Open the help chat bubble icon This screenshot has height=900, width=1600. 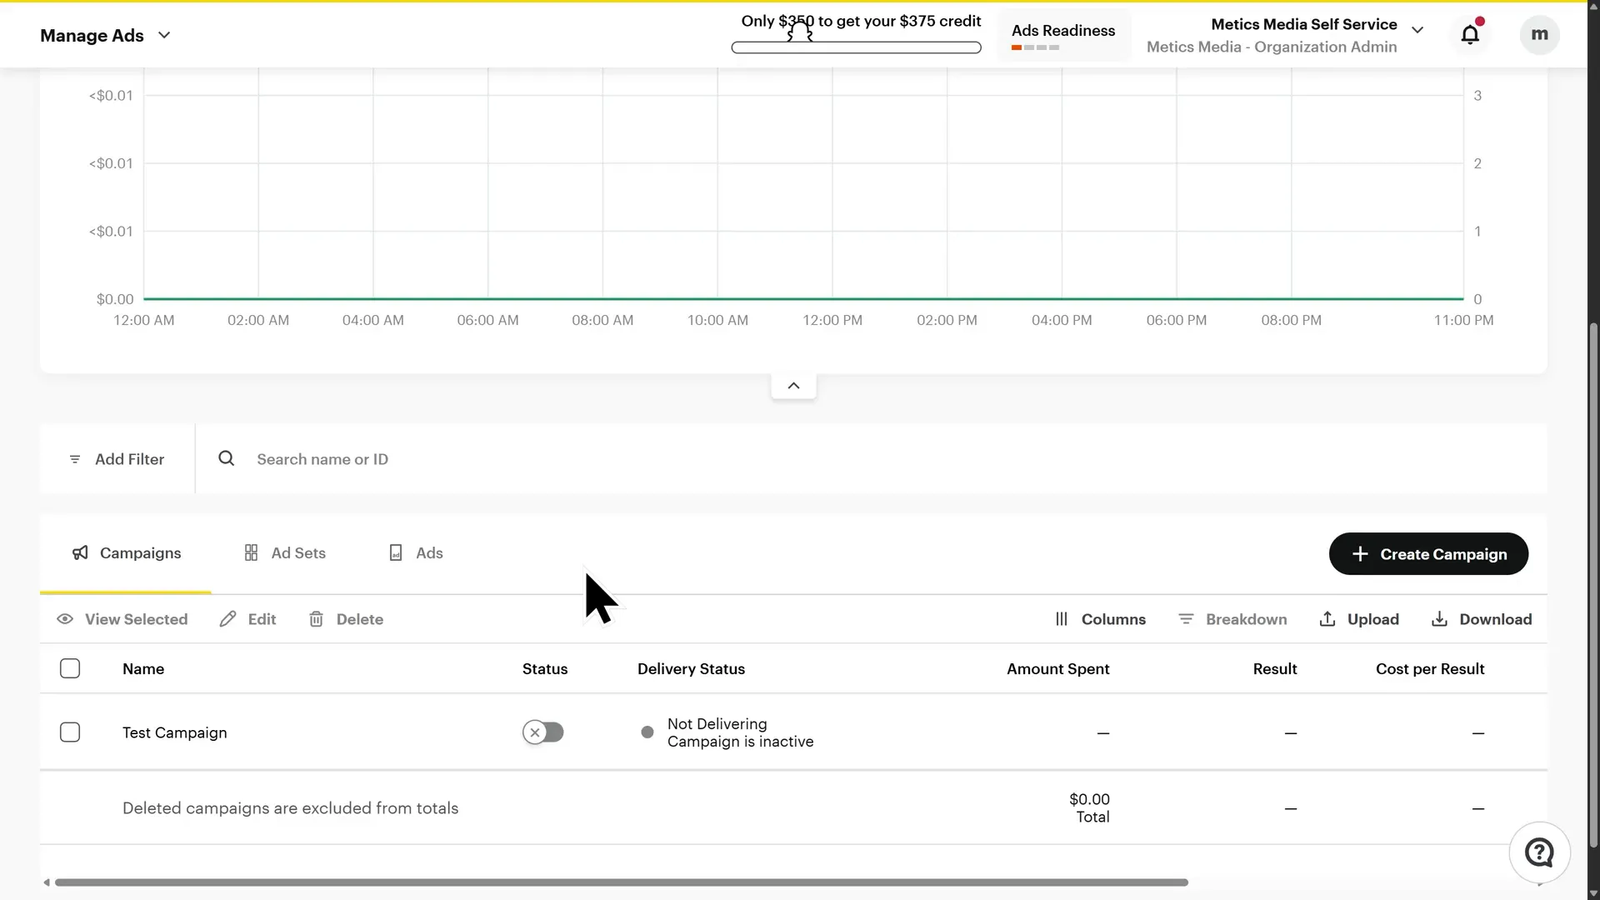(1539, 853)
